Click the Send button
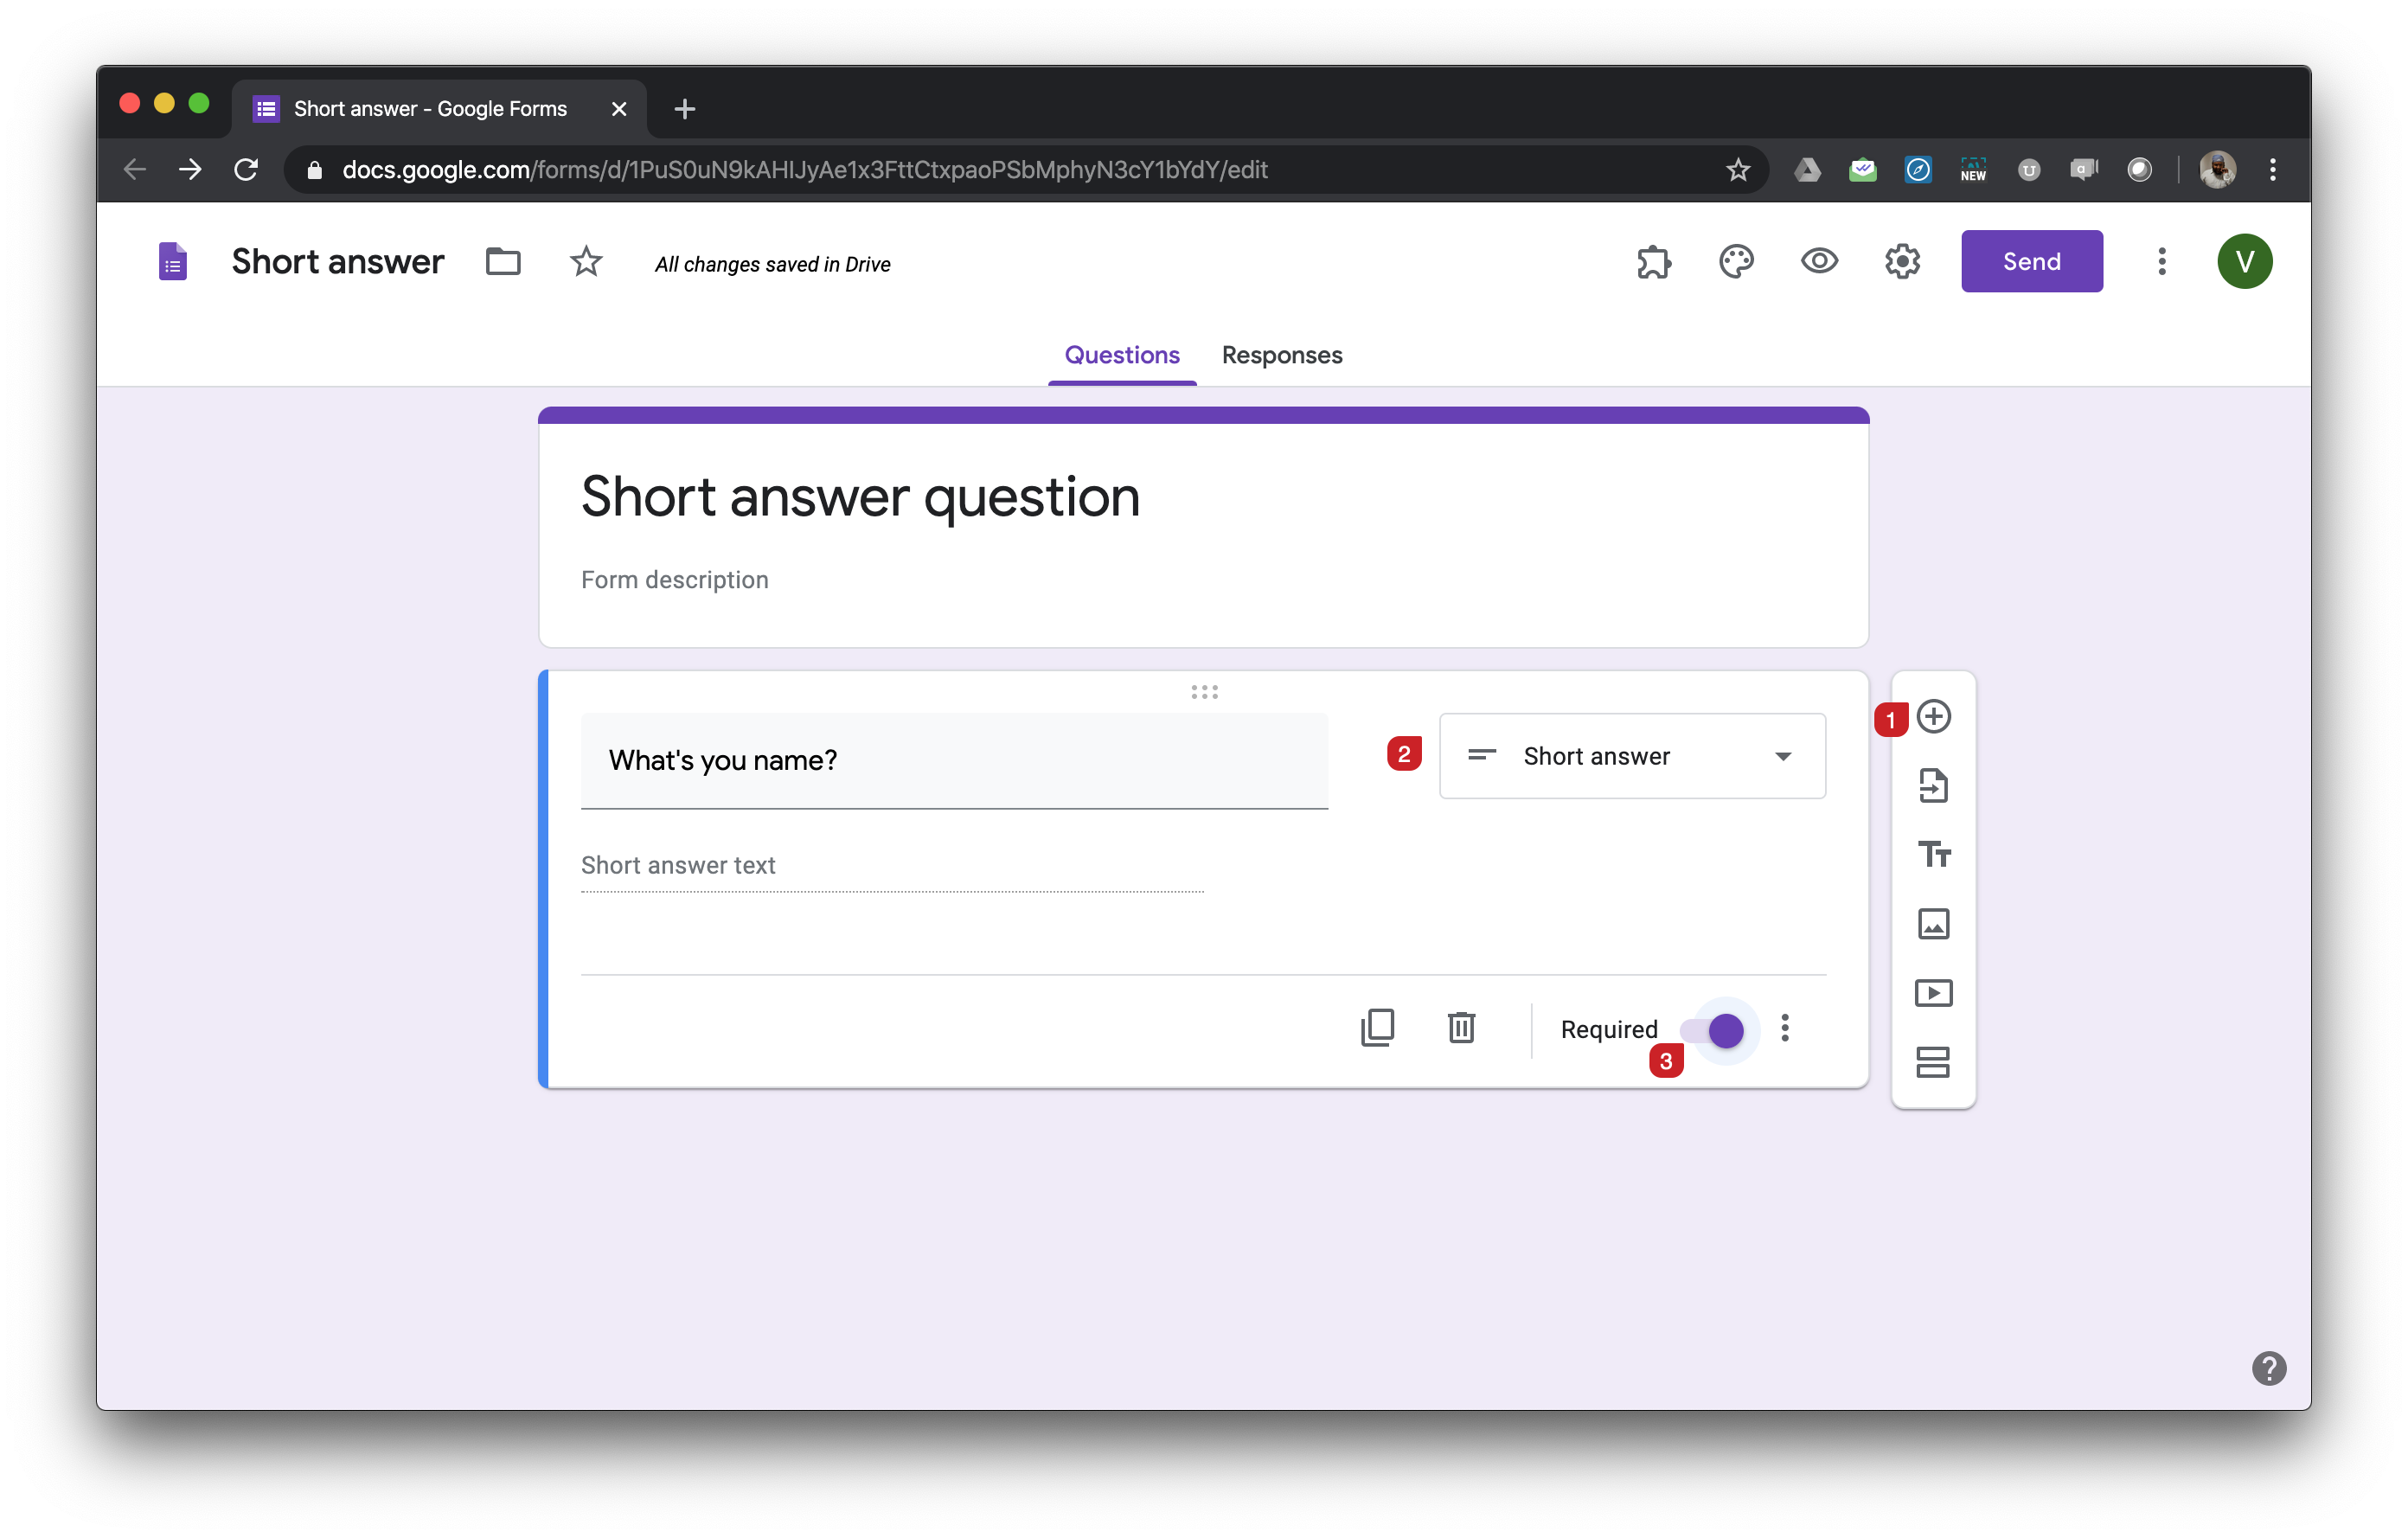The image size is (2408, 1538). [2033, 260]
